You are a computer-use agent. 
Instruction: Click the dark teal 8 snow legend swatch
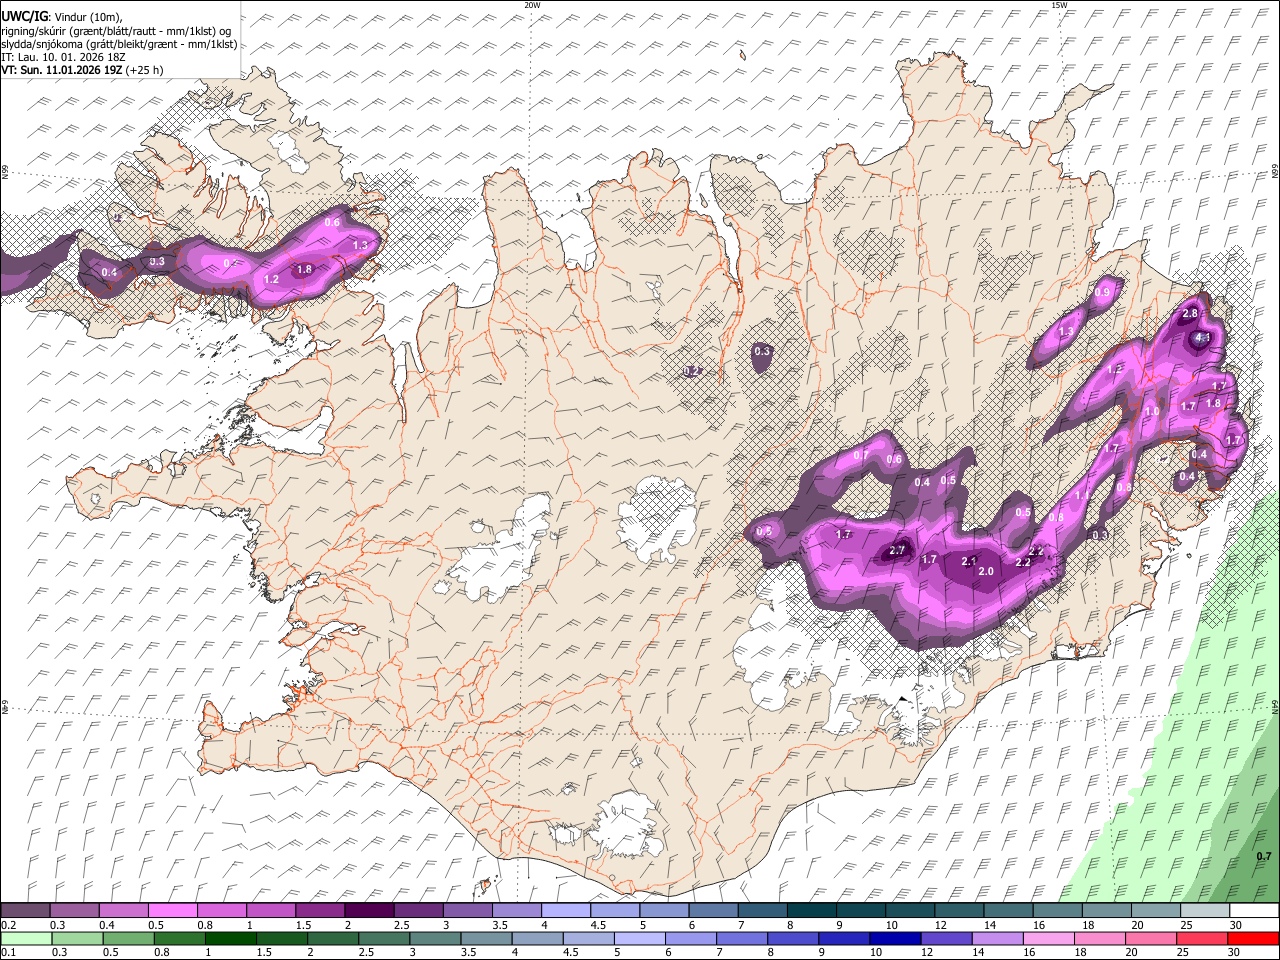(812, 910)
